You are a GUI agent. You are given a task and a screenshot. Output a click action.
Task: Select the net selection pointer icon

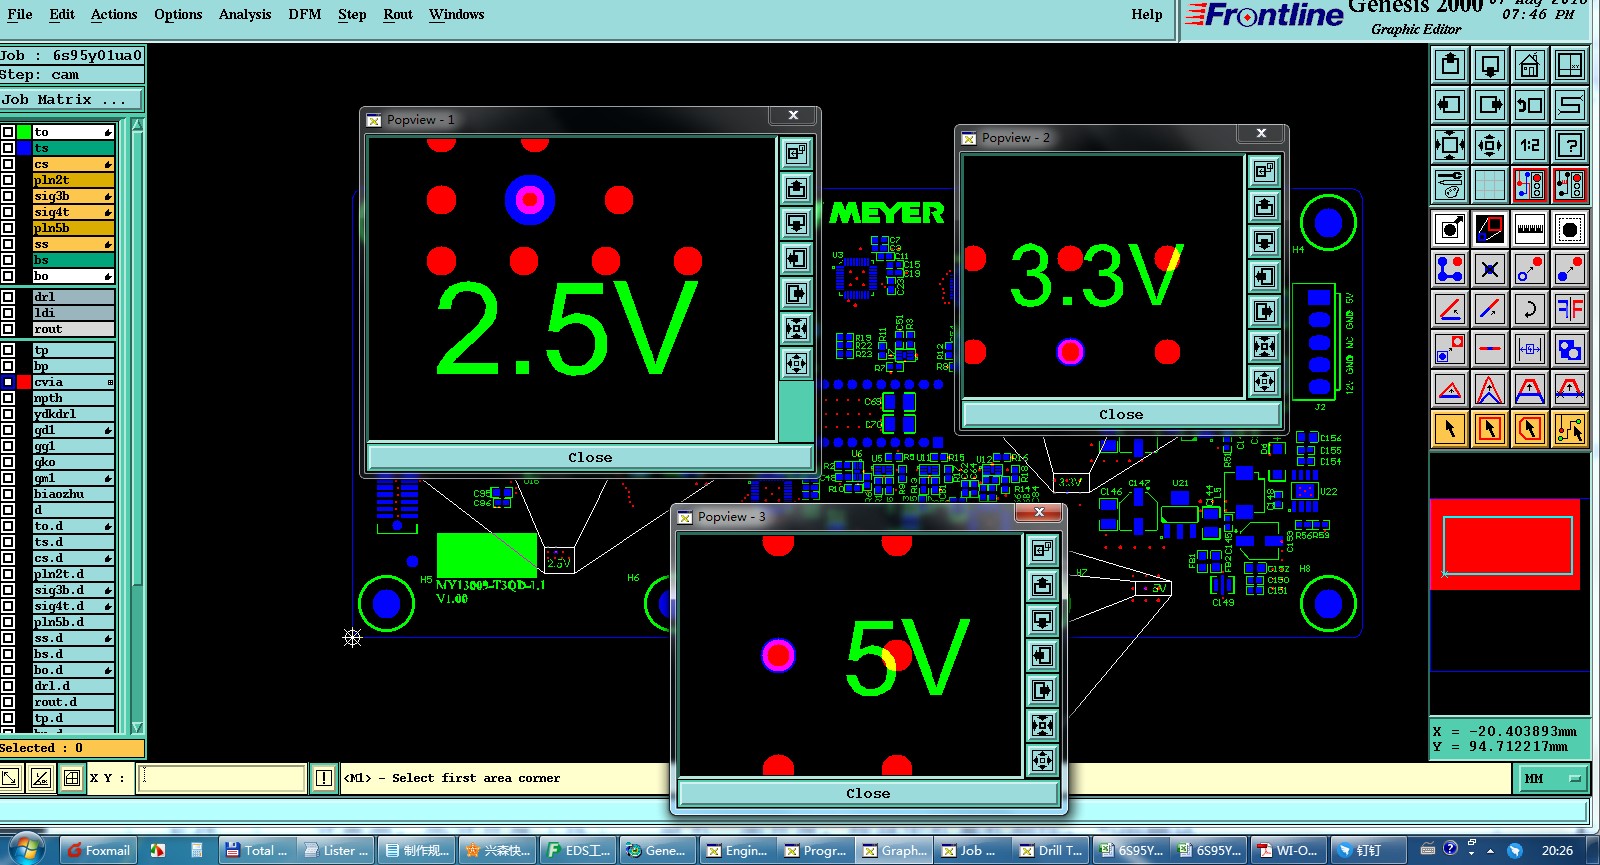tap(1570, 429)
